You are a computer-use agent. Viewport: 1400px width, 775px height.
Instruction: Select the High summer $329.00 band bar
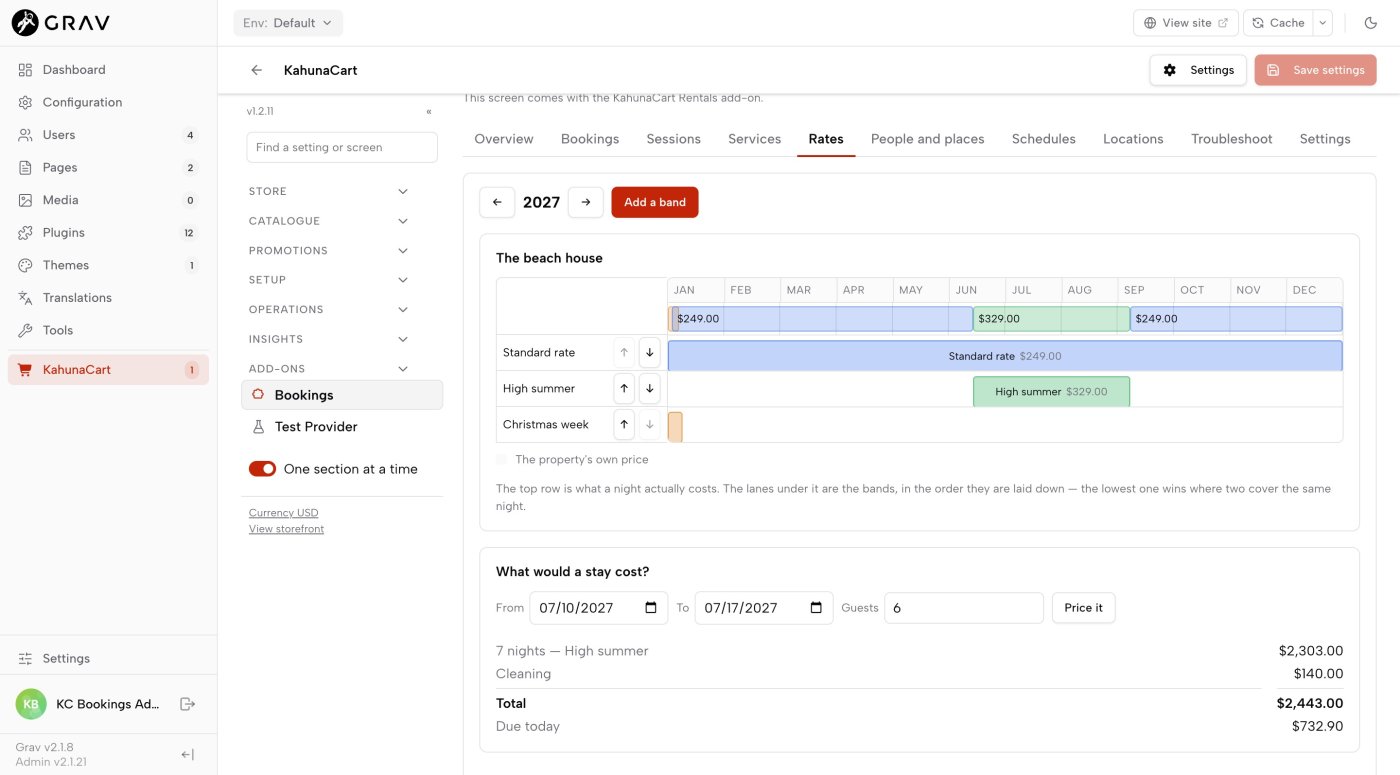pyautogui.click(x=1051, y=392)
